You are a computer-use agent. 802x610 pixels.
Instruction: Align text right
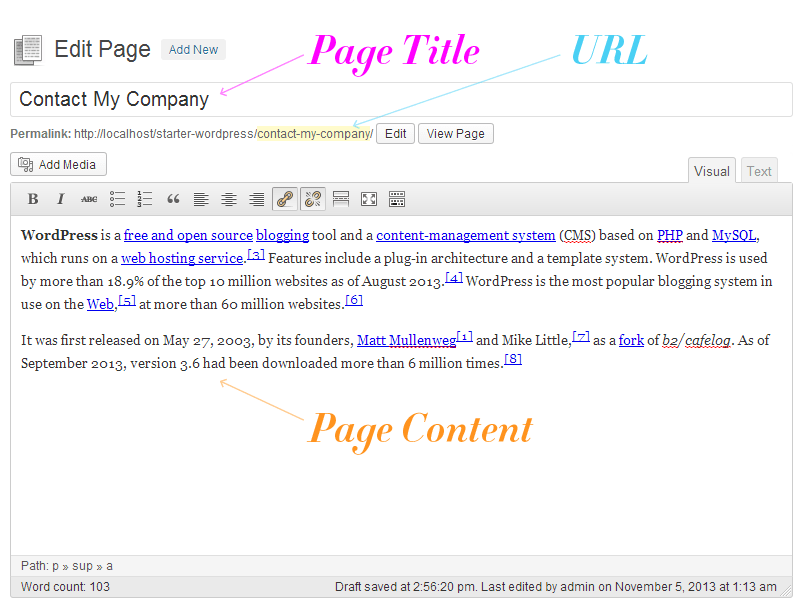tap(257, 199)
